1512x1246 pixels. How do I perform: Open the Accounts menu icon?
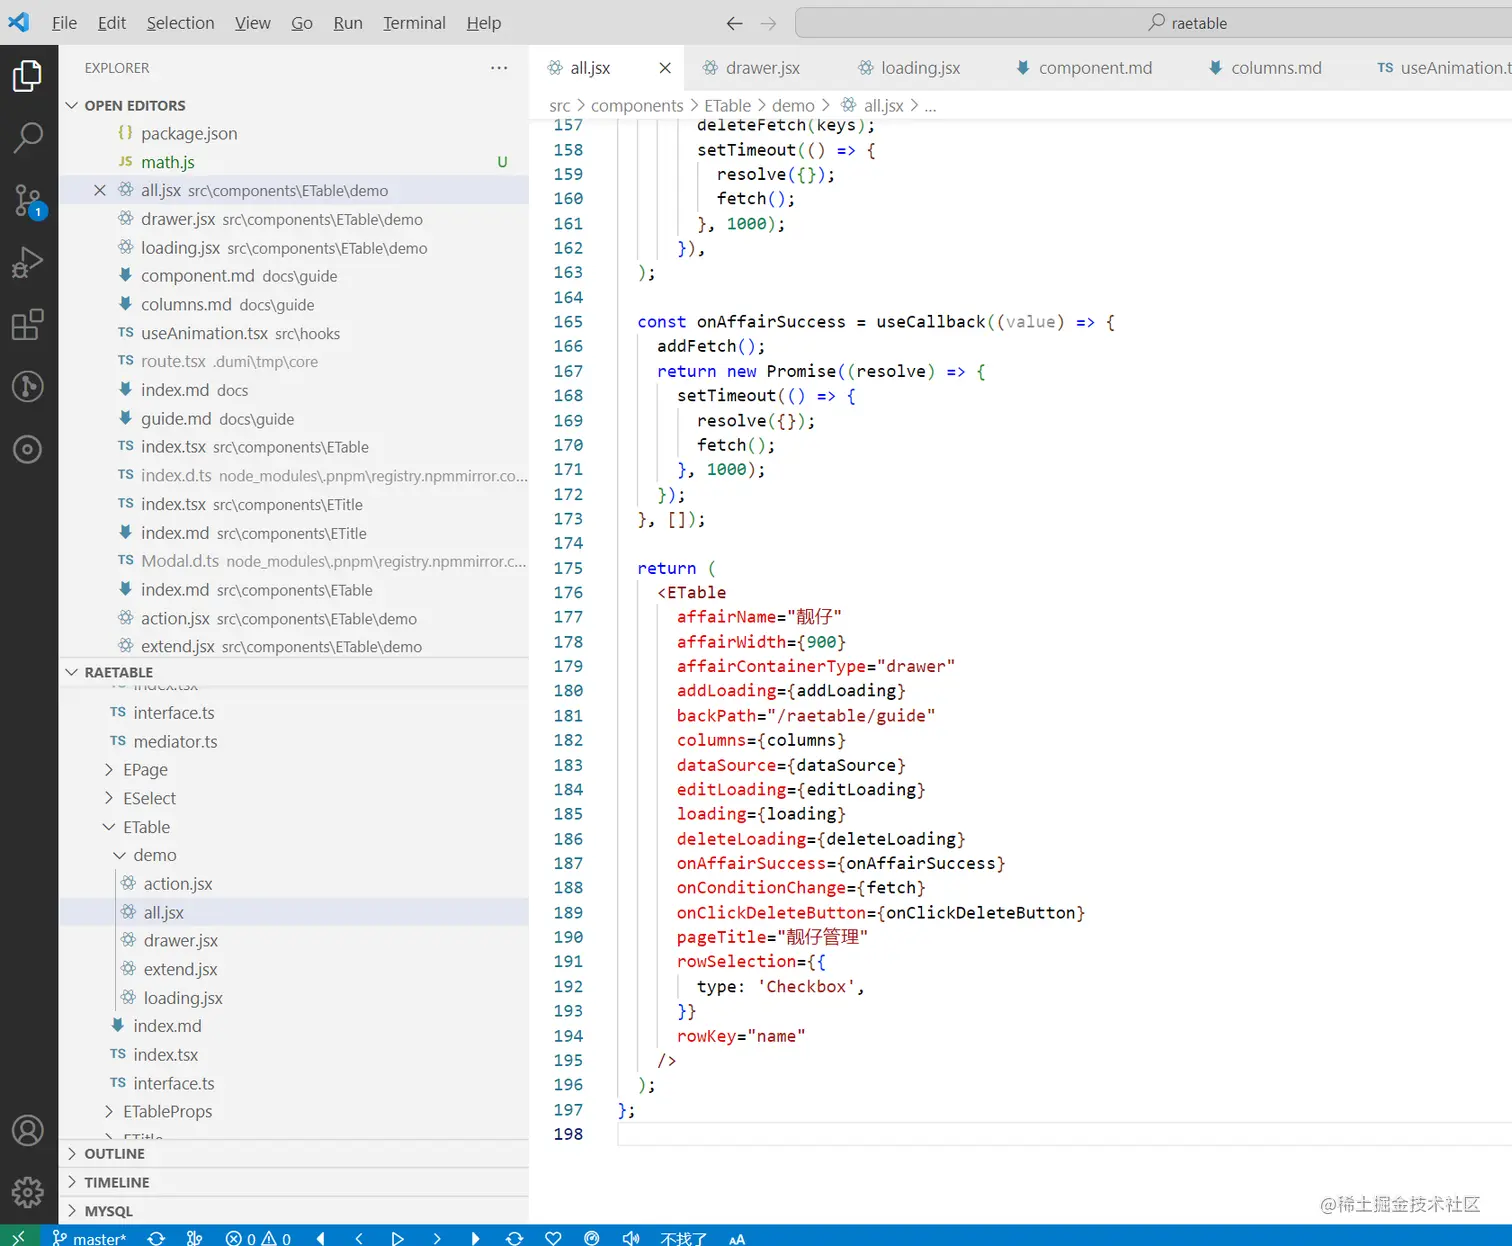[28, 1130]
